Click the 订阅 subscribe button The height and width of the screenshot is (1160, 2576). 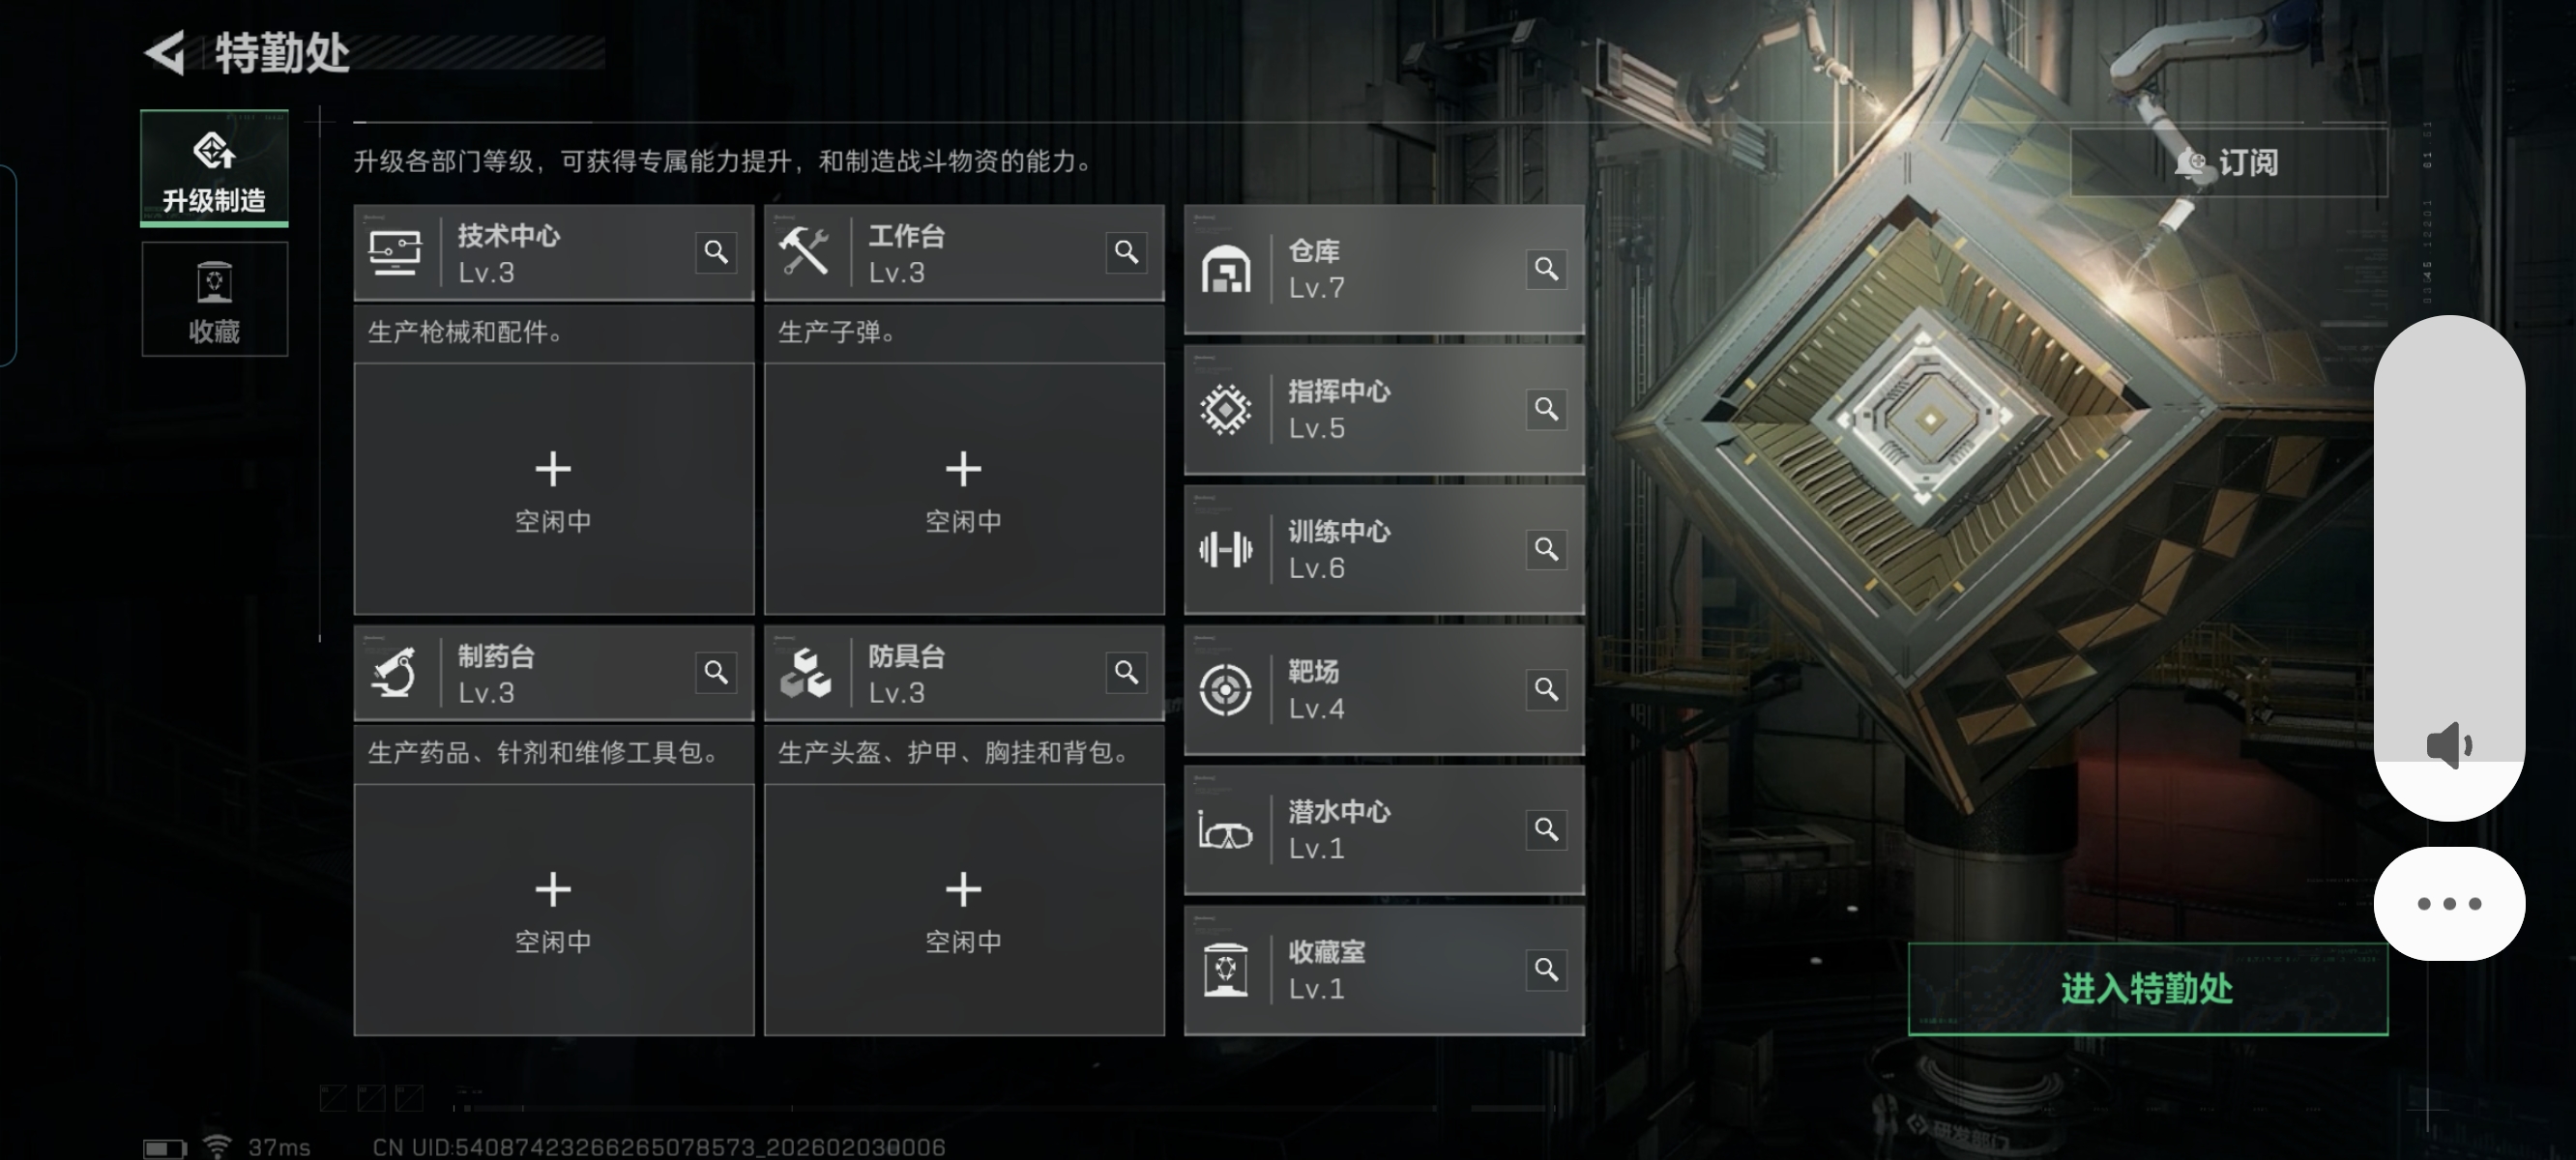[x=2228, y=162]
